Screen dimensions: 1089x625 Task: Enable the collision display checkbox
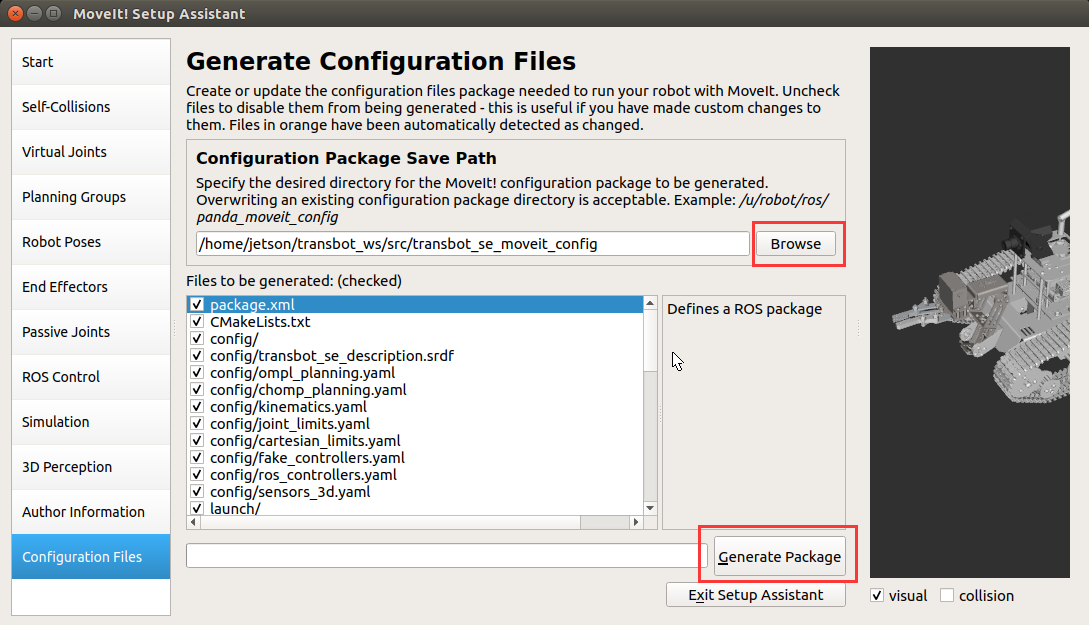(x=947, y=596)
